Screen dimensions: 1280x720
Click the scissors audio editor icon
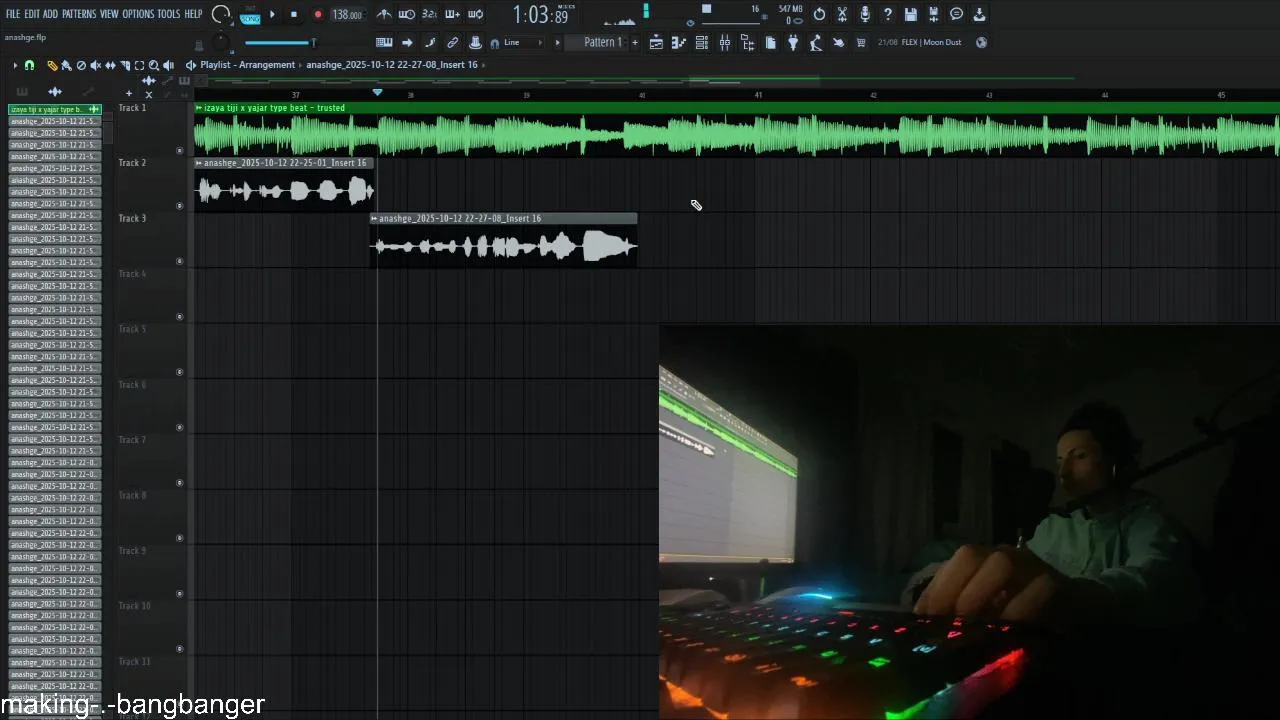(x=842, y=14)
